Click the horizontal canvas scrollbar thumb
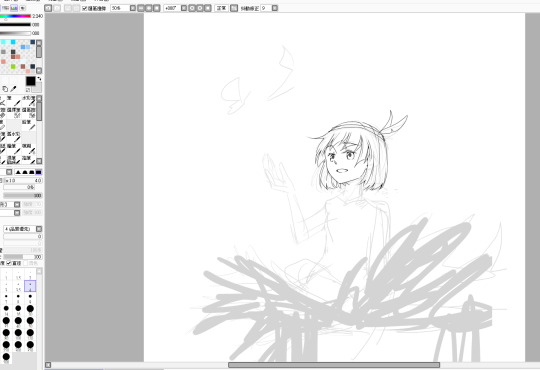 pos(334,365)
